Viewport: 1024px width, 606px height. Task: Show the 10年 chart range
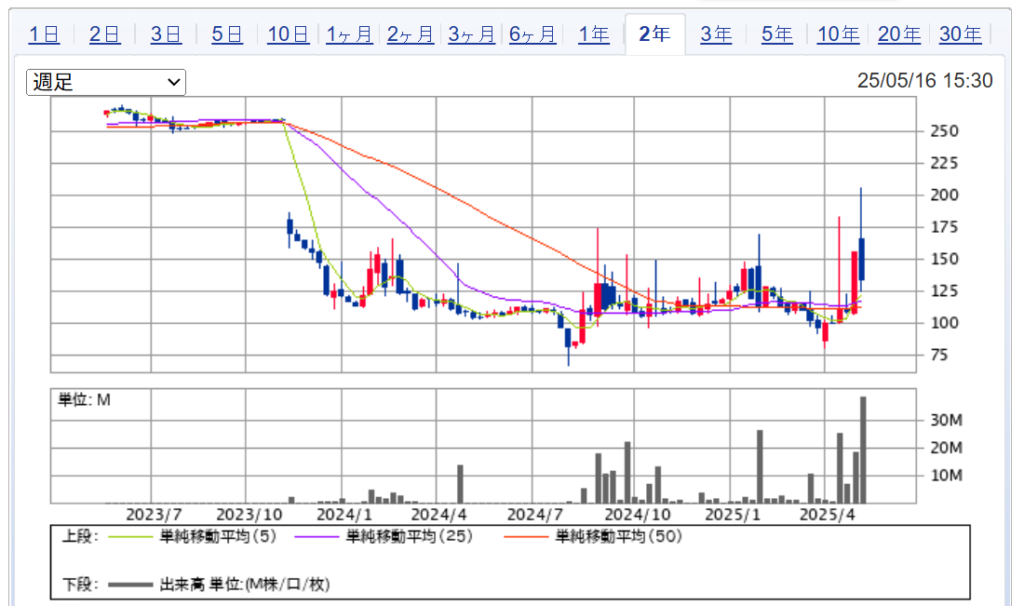(x=838, y=34)
